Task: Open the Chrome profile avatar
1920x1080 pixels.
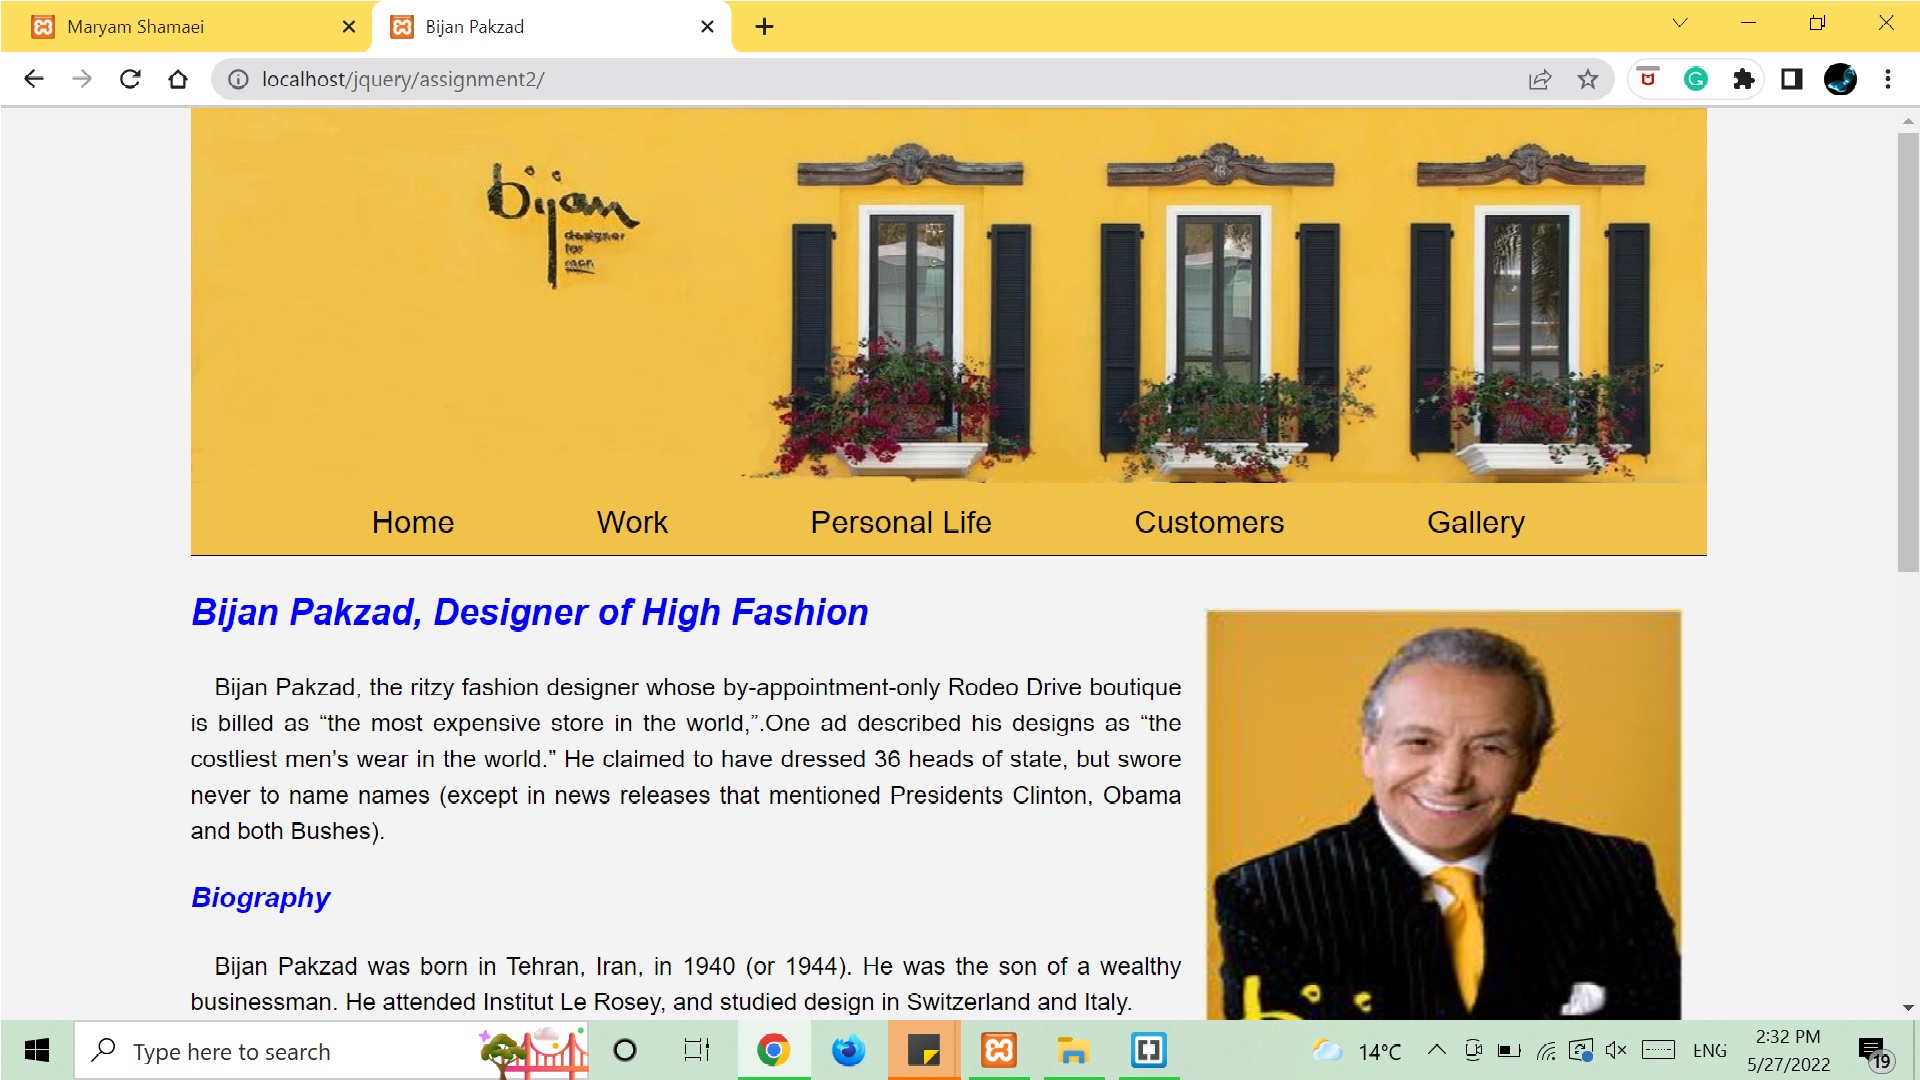Action: 1840,79
